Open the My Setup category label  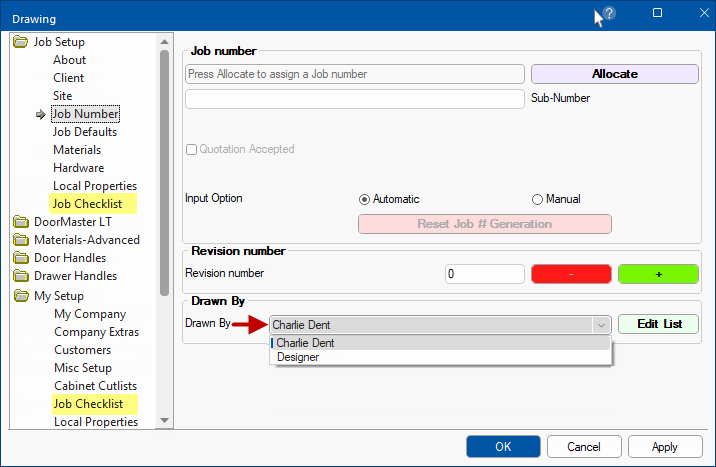coord(59,296)
